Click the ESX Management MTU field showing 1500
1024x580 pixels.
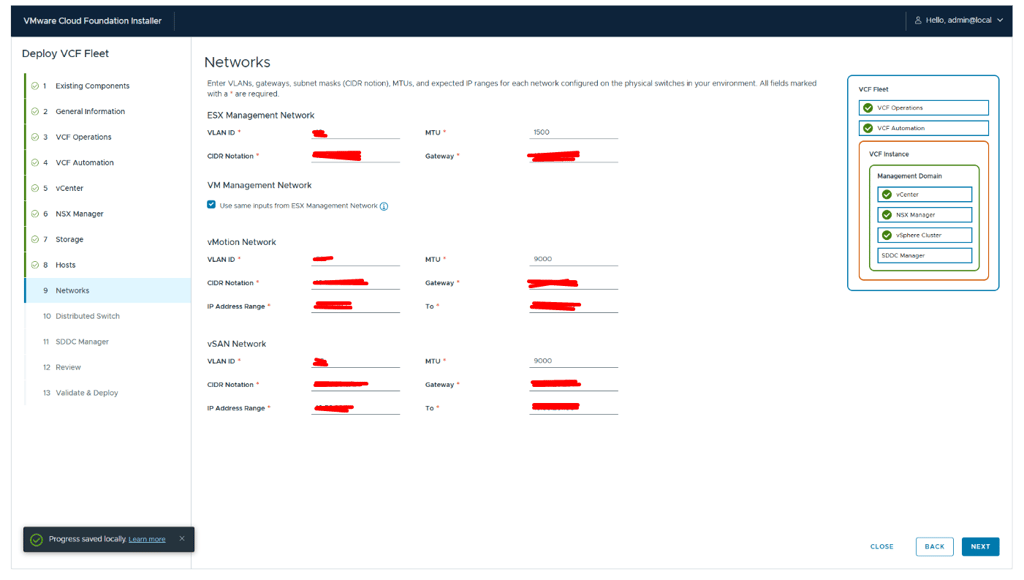point(573,133)
